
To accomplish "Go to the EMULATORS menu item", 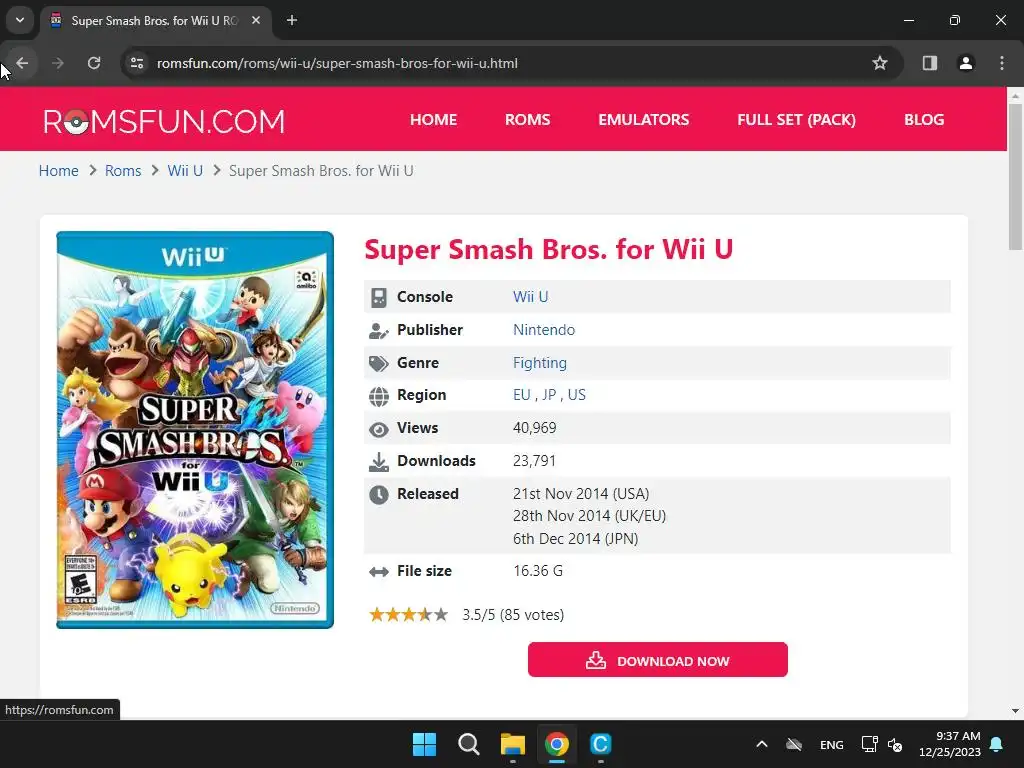I will coord(643,120).
